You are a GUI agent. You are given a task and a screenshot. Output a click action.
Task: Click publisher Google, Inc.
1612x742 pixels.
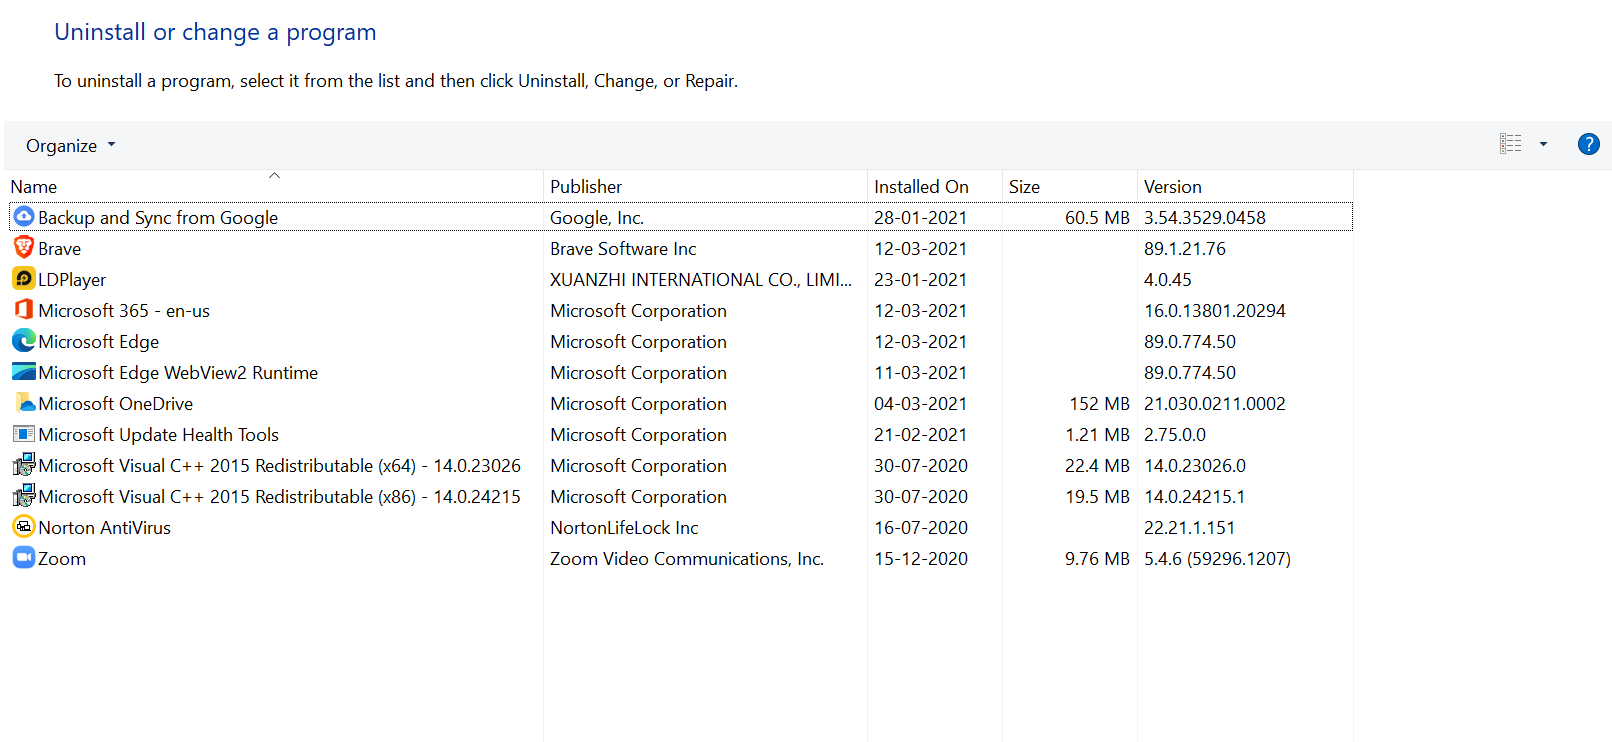(x=597, y=218)
